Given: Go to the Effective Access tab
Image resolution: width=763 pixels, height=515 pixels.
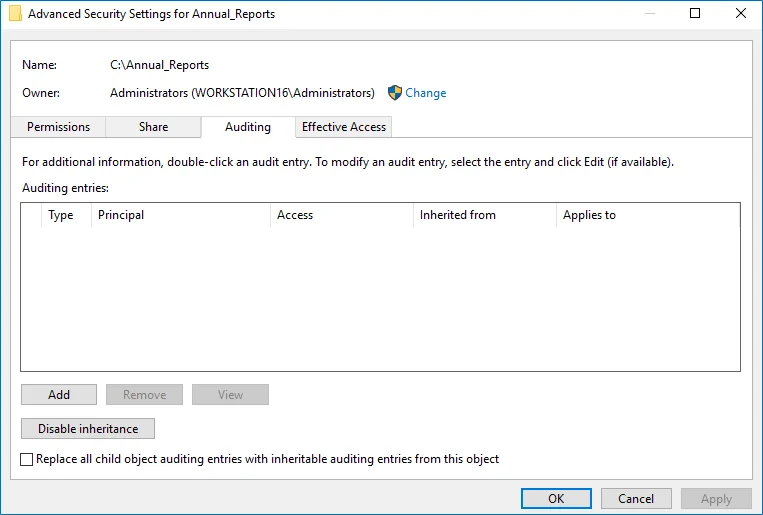Looking at the screenshot, I should 344,127.
